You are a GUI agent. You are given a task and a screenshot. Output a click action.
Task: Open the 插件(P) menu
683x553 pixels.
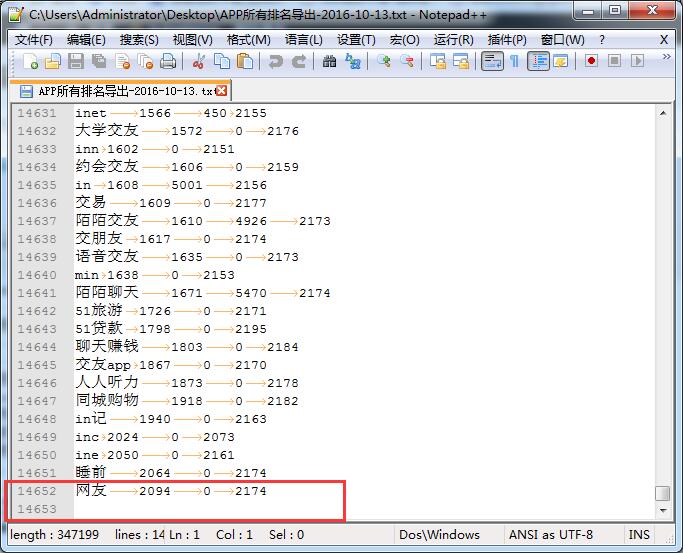click(x=507, y=40)
